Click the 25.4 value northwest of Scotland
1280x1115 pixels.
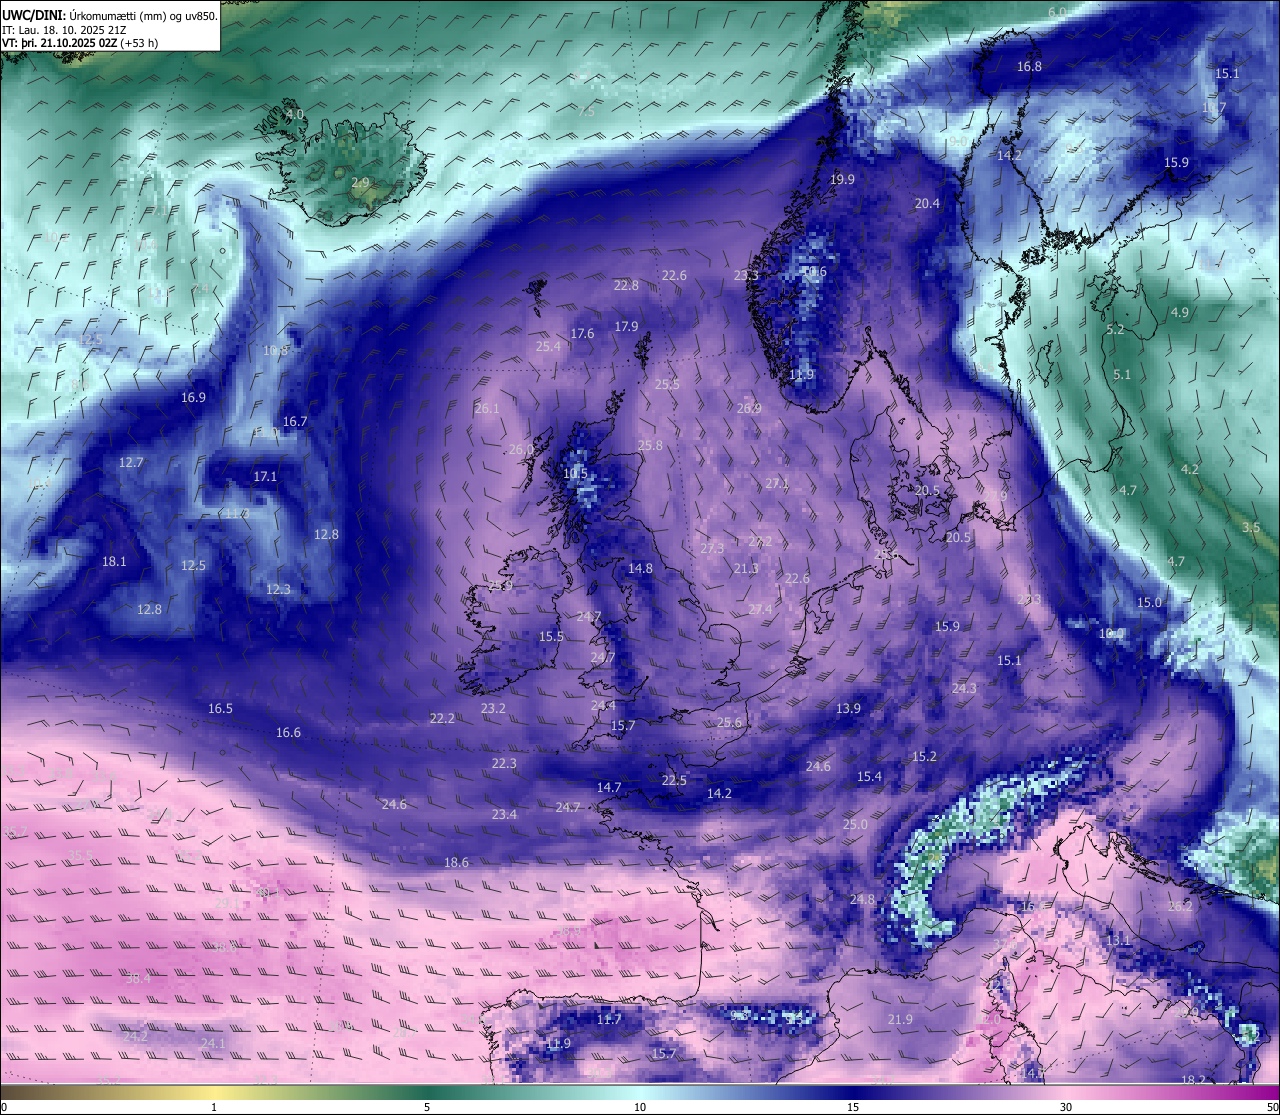548,346
